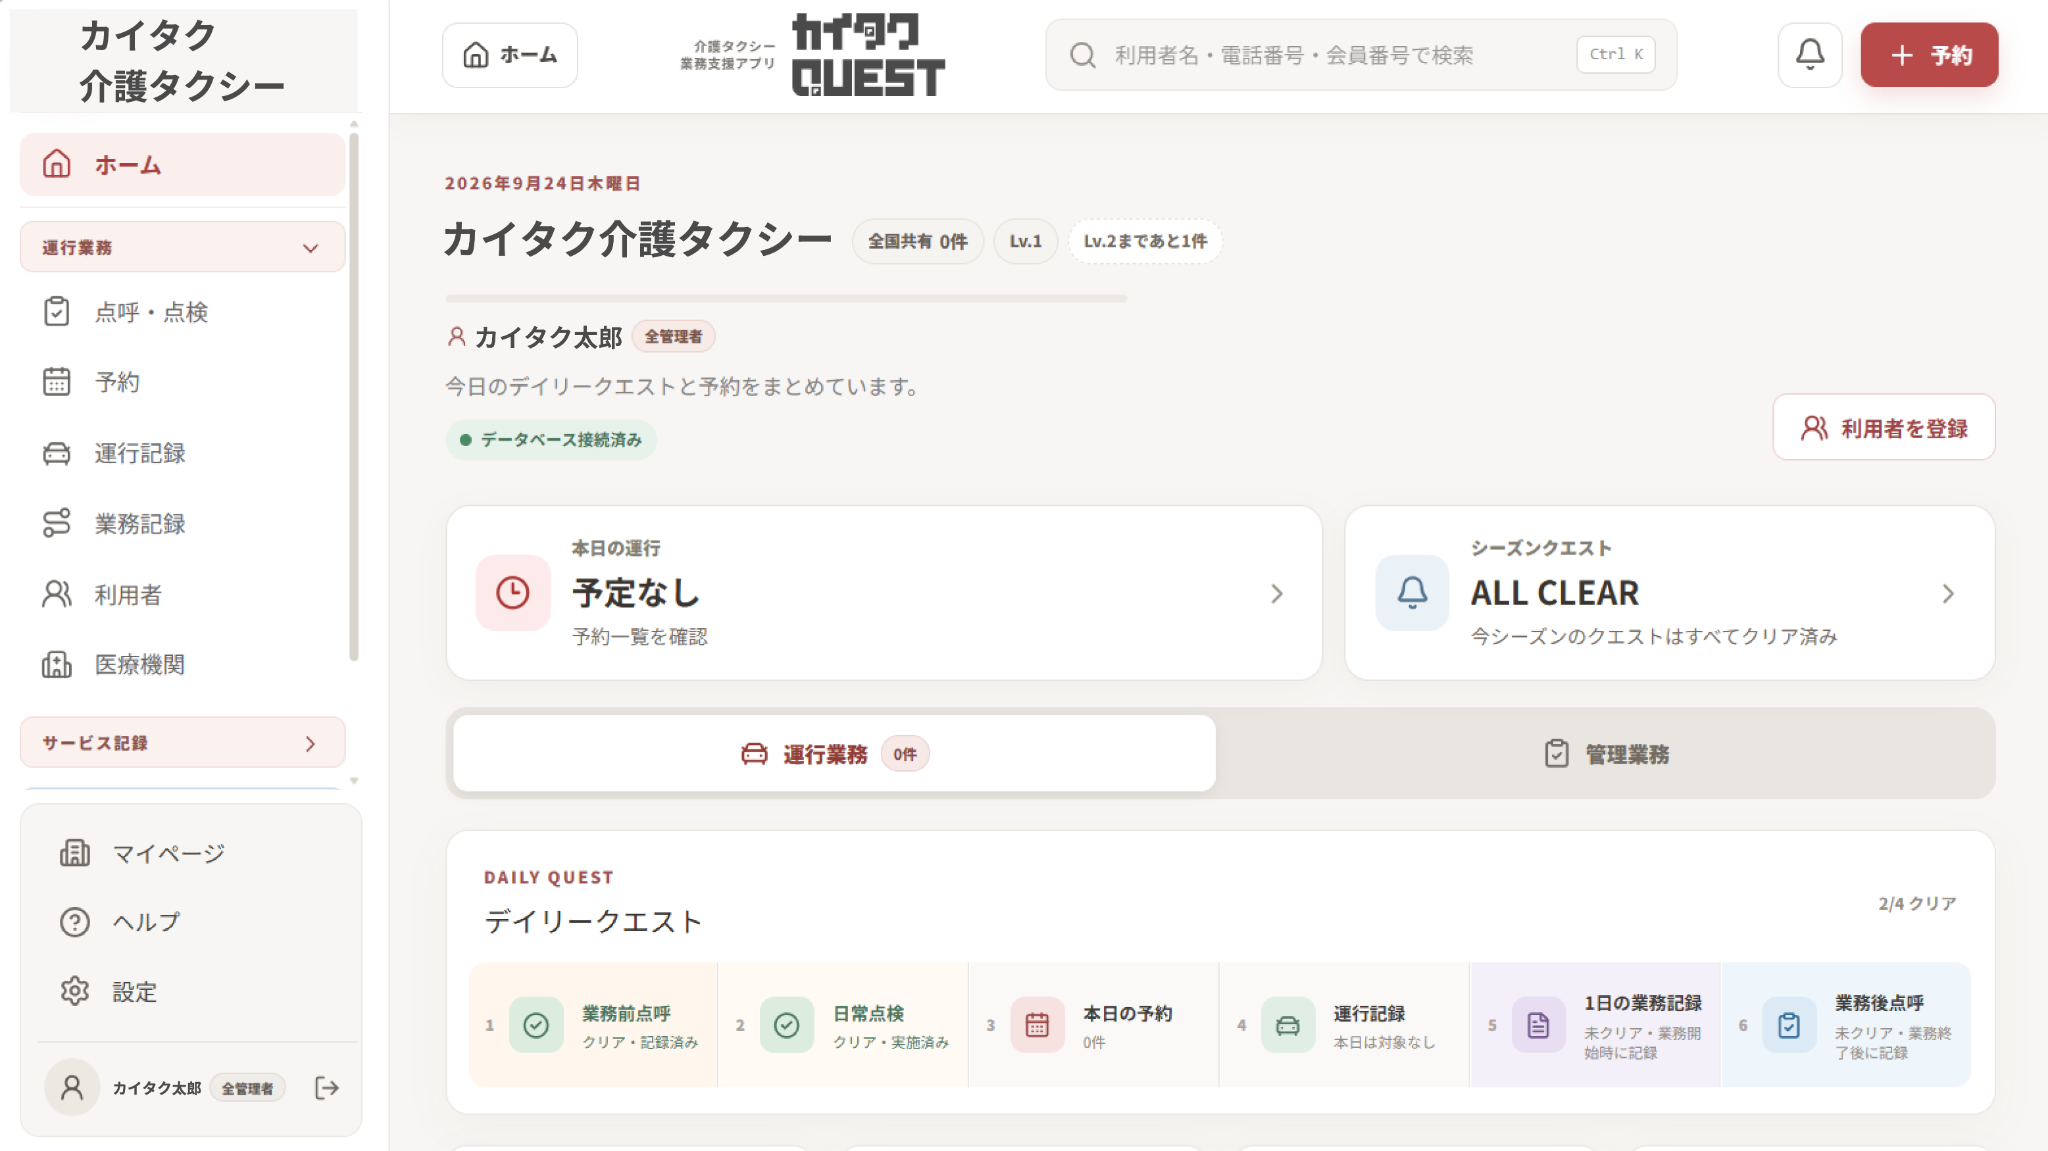2048x1151 pixels.
Task: Switch to the 管理業務 tab
Action: click(x=1607, y=754)
